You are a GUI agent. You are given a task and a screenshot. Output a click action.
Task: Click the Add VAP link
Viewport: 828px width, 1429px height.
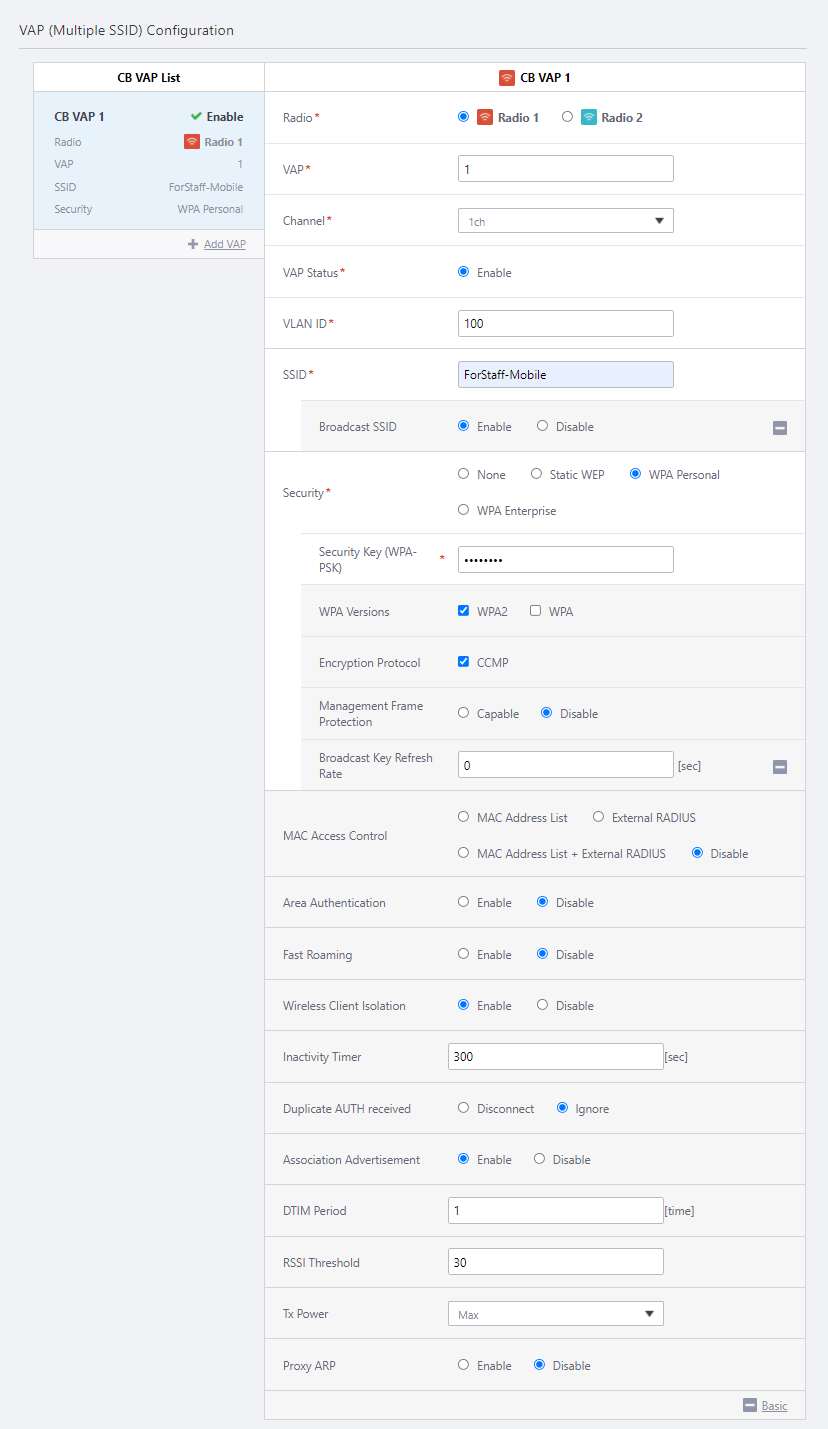point(224,244)
